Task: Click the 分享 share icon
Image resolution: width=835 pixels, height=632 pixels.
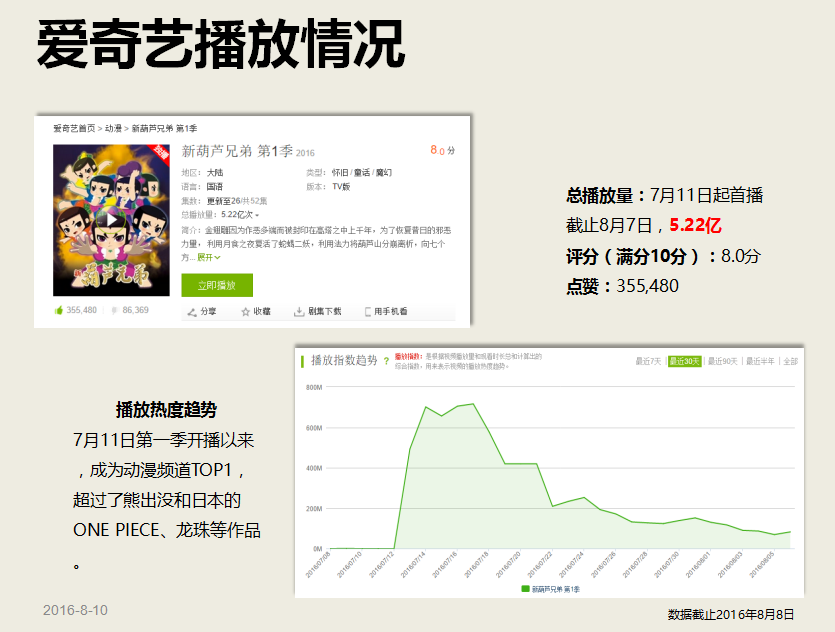Action: coord(192,312)
